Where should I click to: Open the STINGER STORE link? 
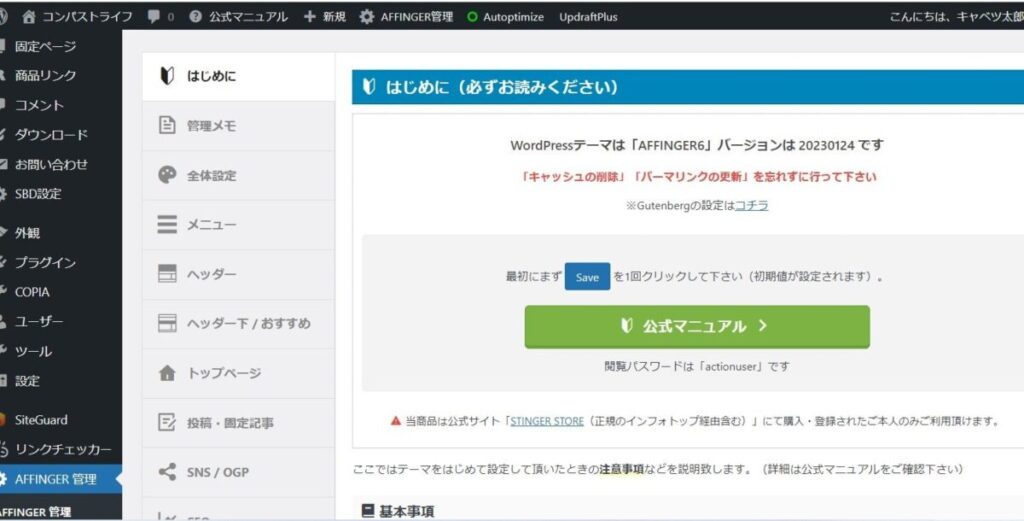click(547, 421)
